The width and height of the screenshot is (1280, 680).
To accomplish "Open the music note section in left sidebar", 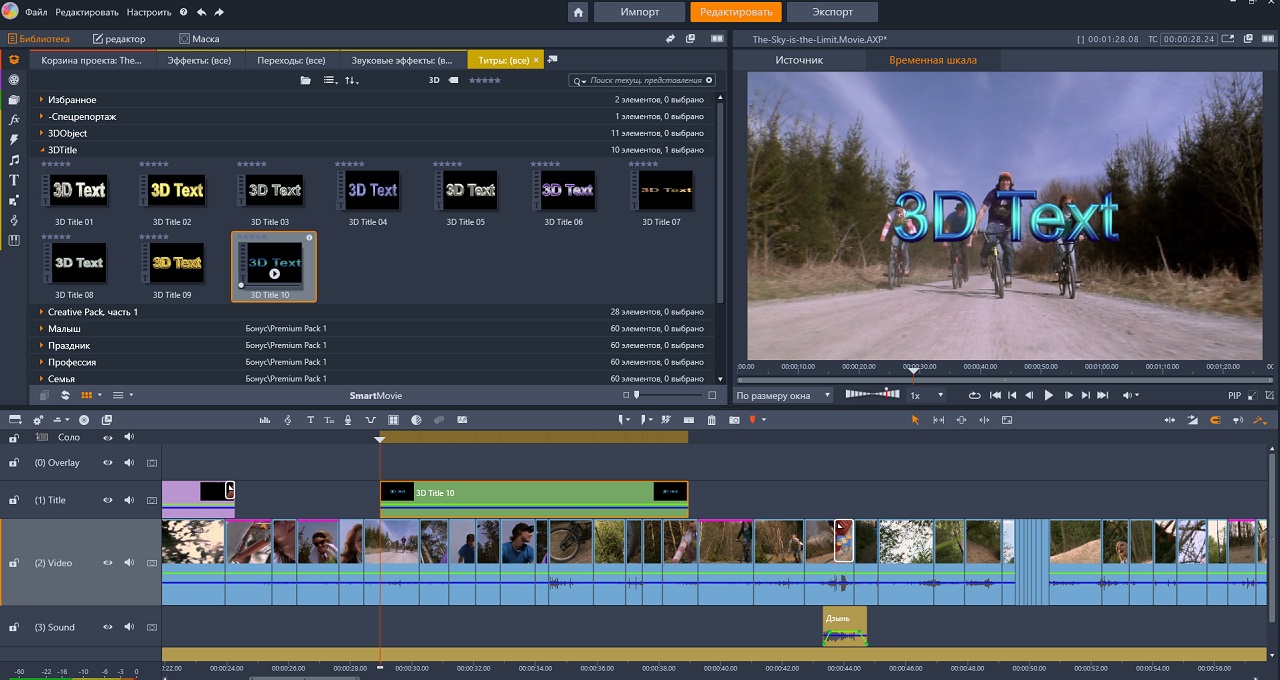I will click(14, 160).
